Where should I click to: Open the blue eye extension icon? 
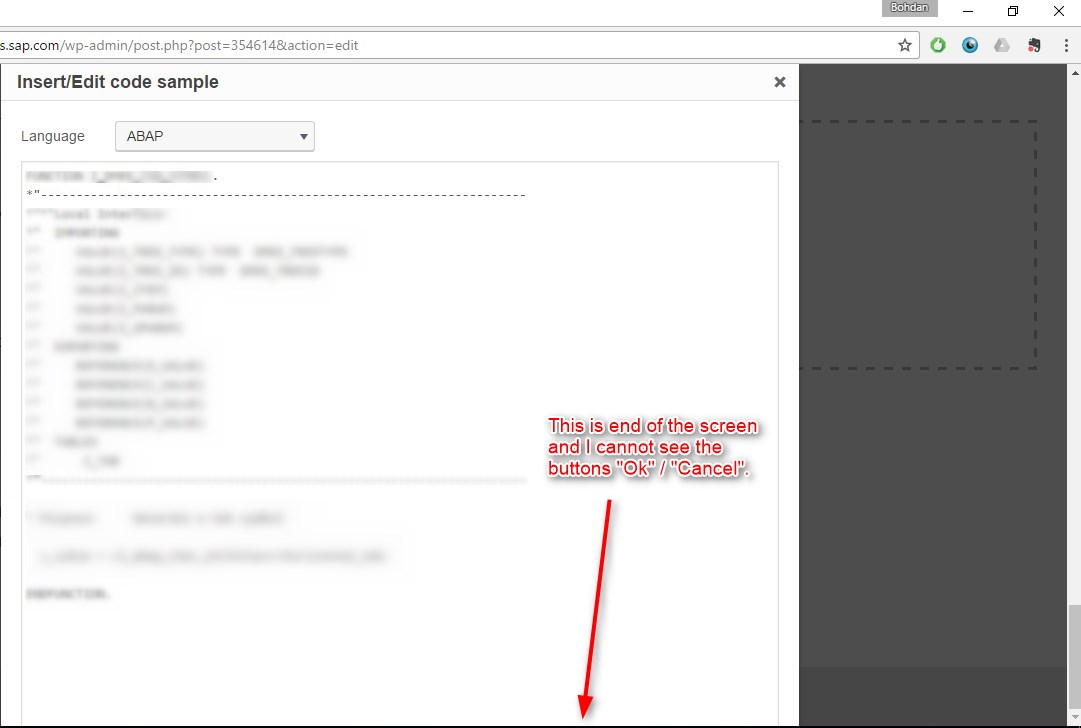point(970,45)
